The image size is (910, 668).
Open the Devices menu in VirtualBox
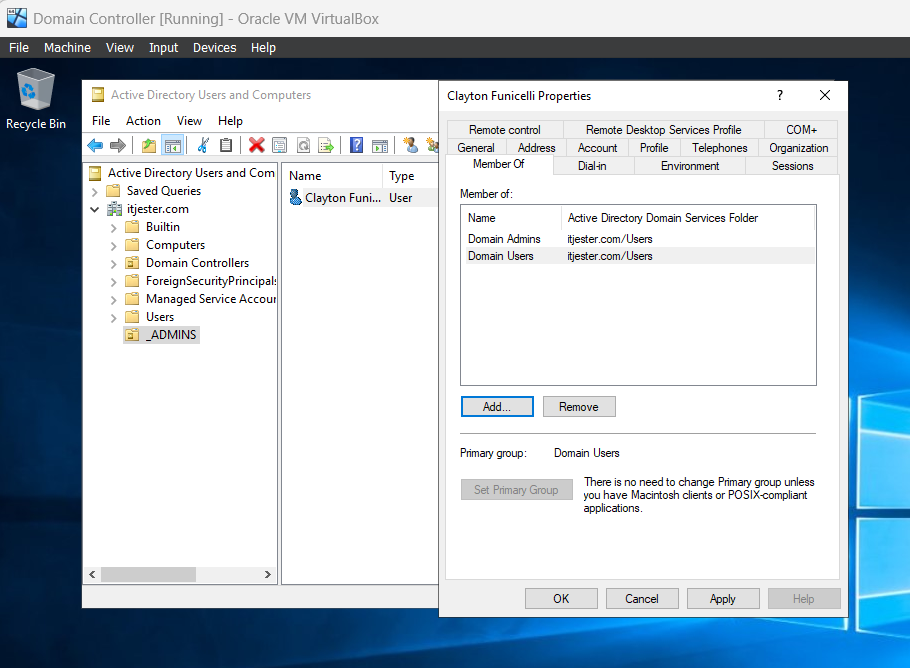click(214, 48)
